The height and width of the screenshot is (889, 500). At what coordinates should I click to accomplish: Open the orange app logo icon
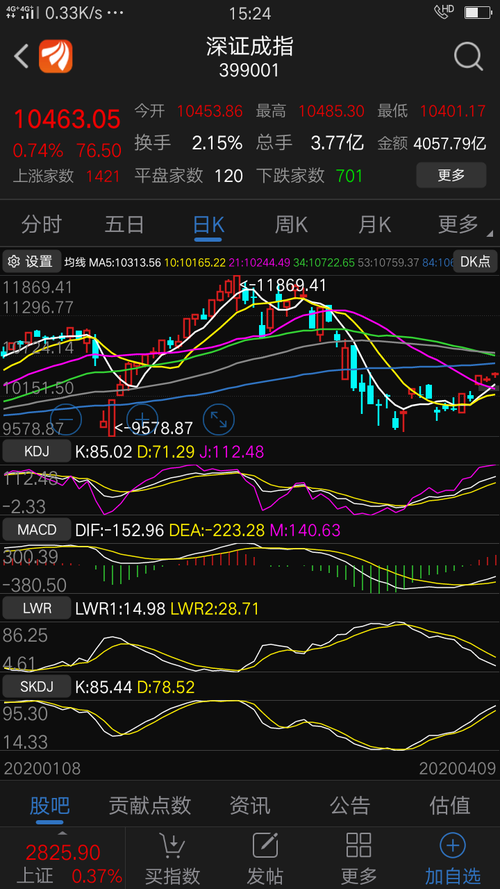56,56
